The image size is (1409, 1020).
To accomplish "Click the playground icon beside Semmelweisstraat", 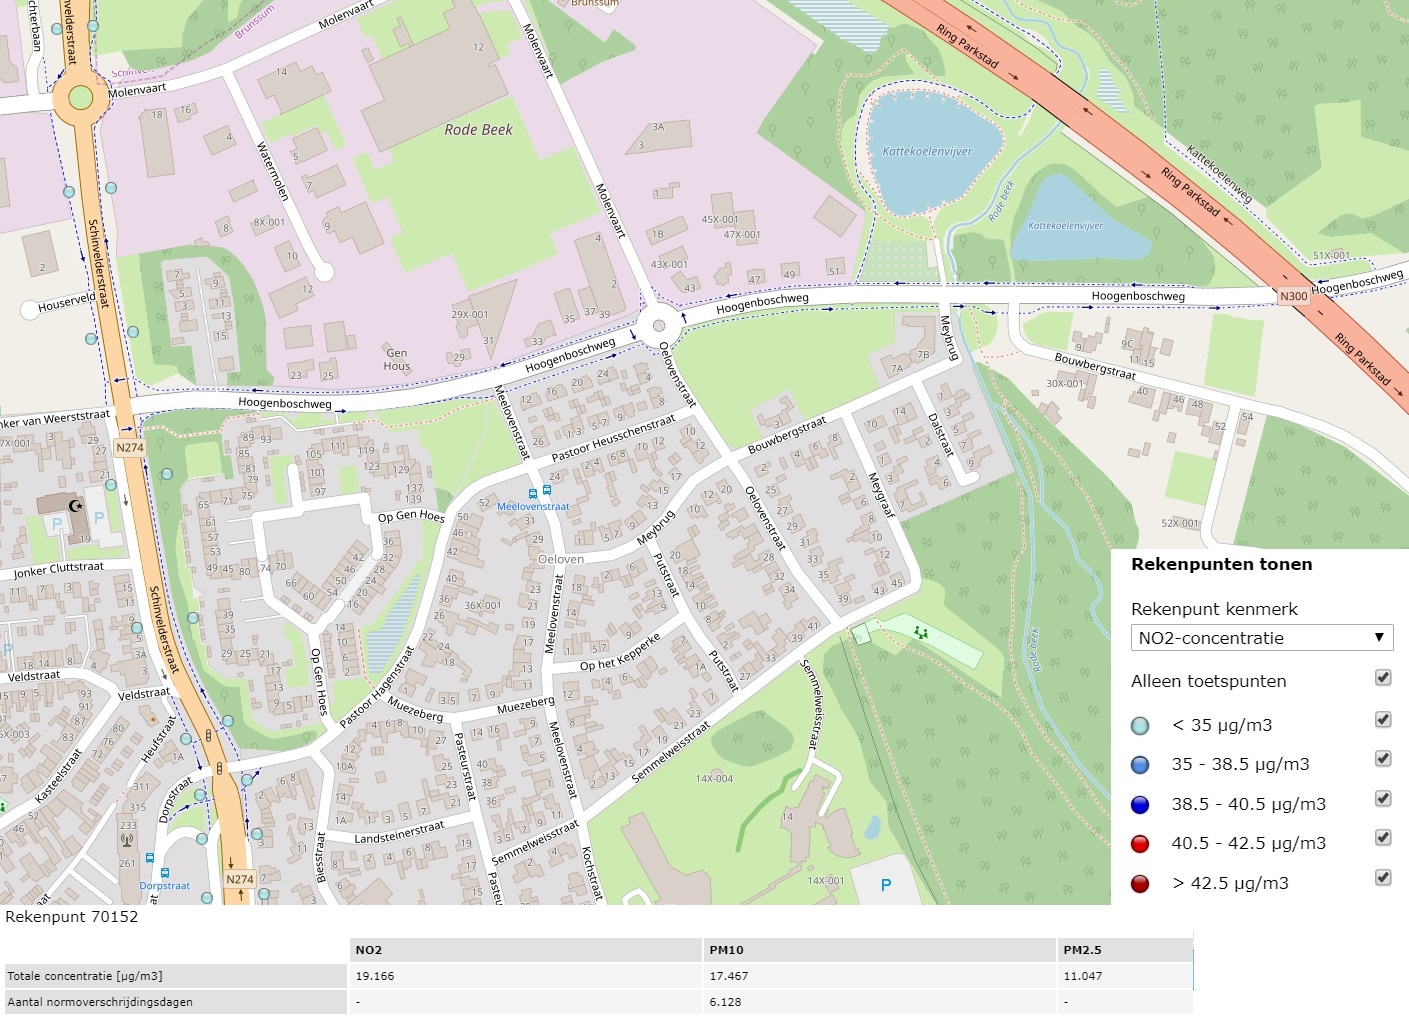I will pos(920,632).
